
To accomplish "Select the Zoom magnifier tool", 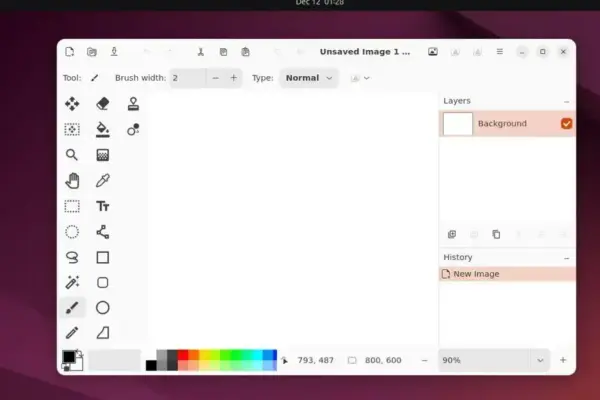I will pos(72,155).
